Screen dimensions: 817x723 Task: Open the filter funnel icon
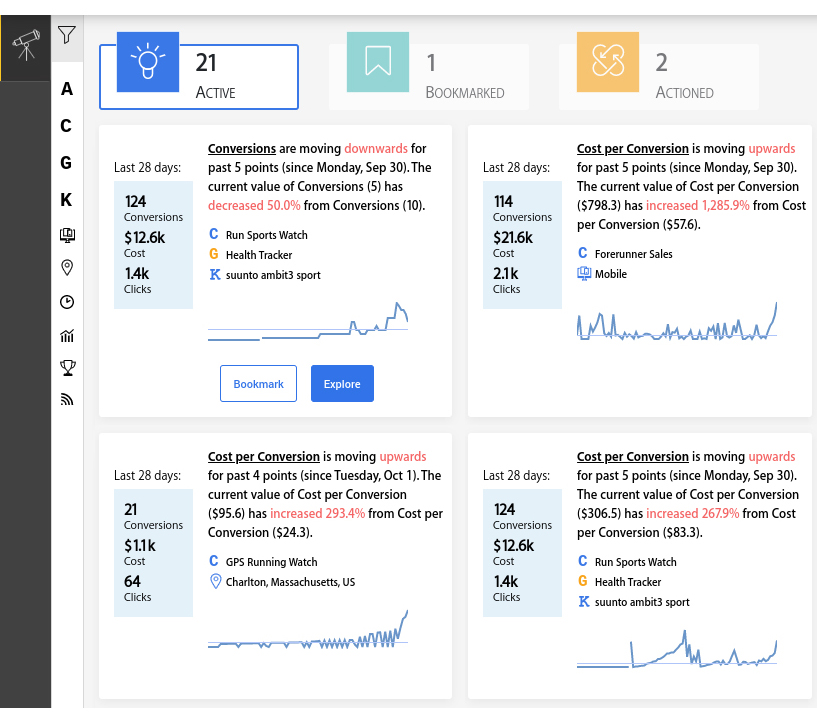point(67,35)
